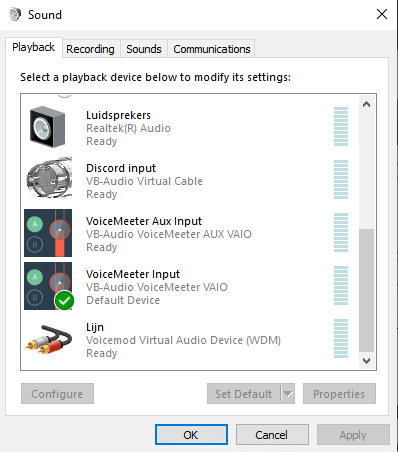Select "VoiceMeeter Aux Input" device name
This screenshot has width=398, height=452.
click(x=144, y=221)
